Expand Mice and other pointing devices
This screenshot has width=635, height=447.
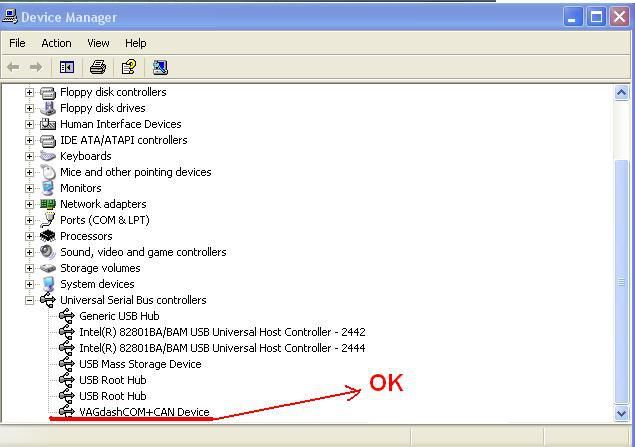coord(29,172)
